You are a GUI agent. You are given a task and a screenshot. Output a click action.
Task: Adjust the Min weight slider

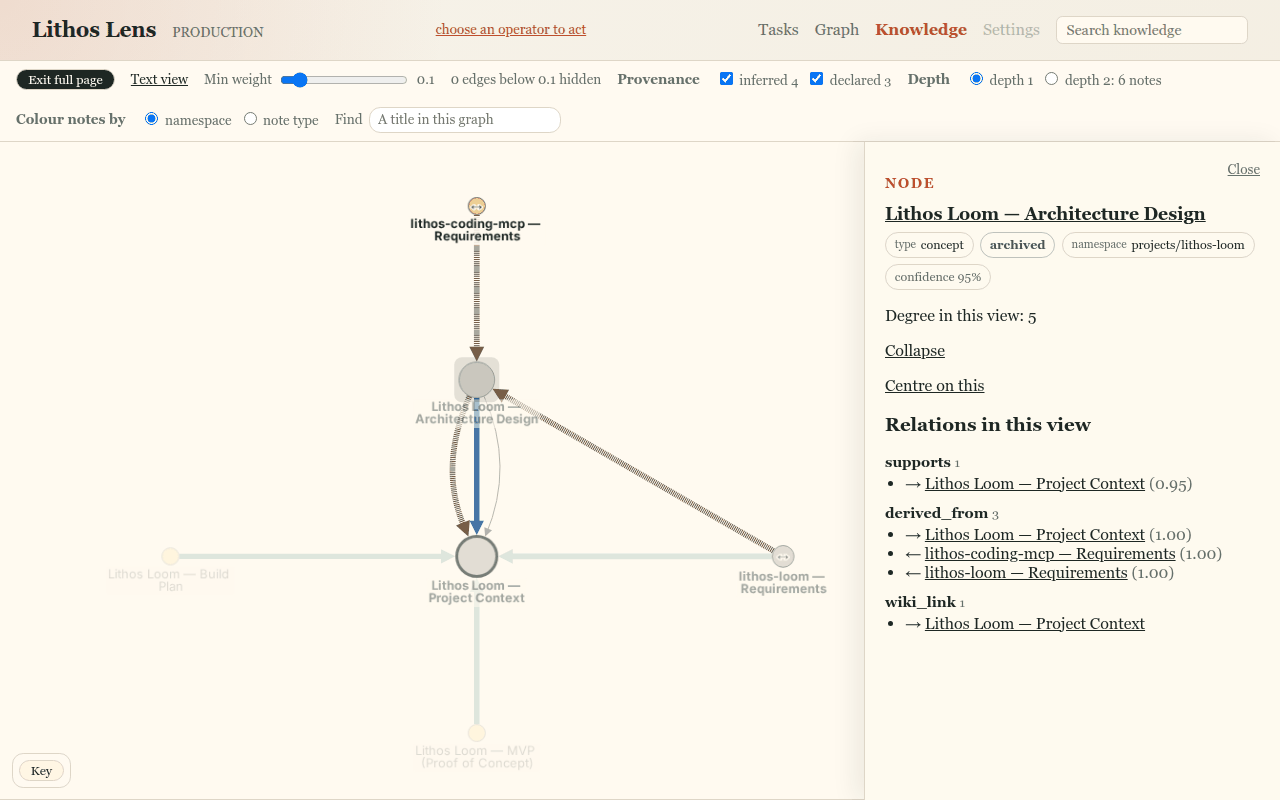point(344,80)
